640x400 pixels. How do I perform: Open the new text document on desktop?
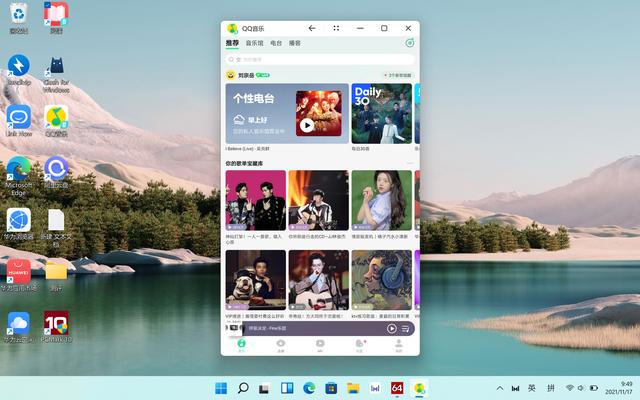click(56, 228)
